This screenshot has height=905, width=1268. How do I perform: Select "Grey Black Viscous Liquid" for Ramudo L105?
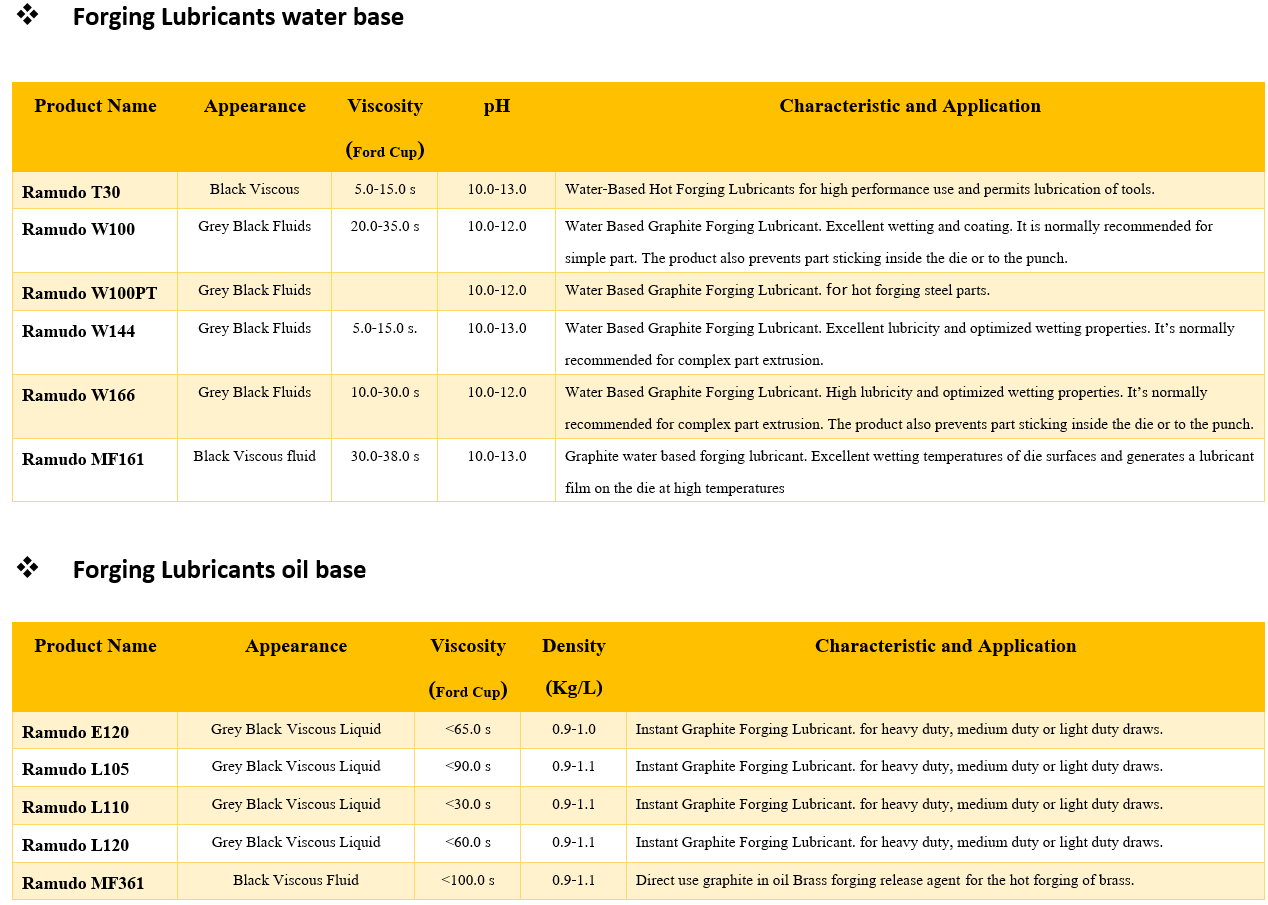[x=296, y=766]
